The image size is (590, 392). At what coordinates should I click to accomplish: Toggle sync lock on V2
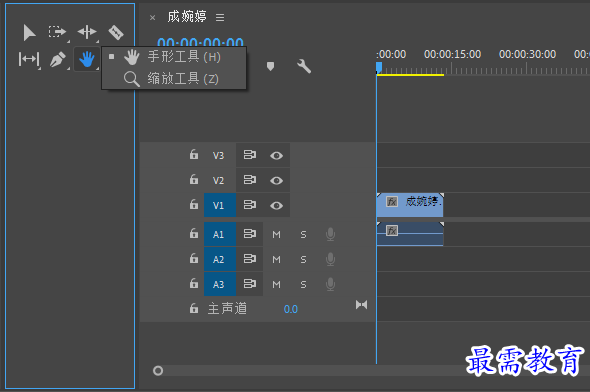(249, 180)
